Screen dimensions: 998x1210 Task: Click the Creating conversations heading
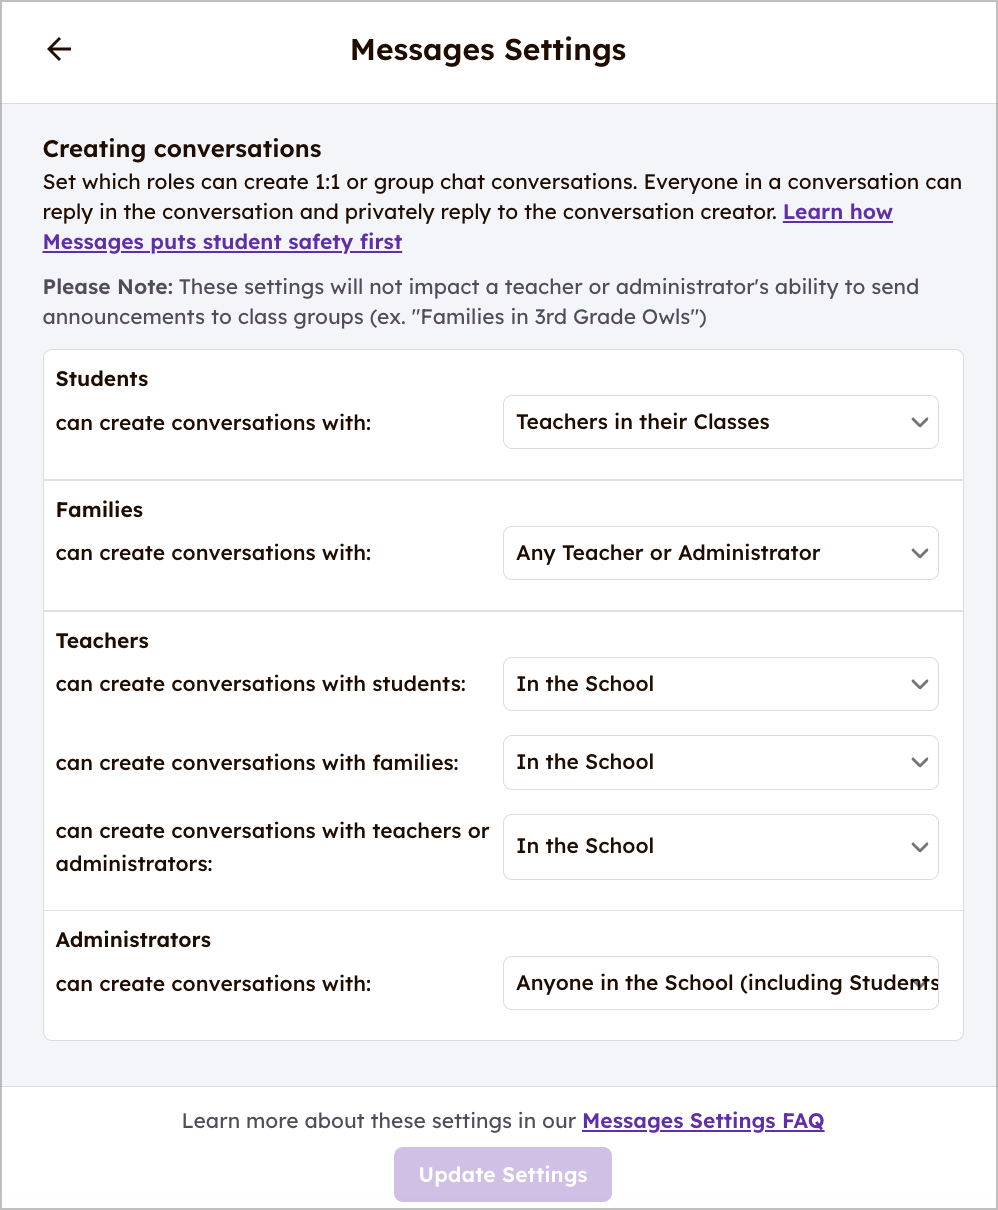tap(182, 149)
